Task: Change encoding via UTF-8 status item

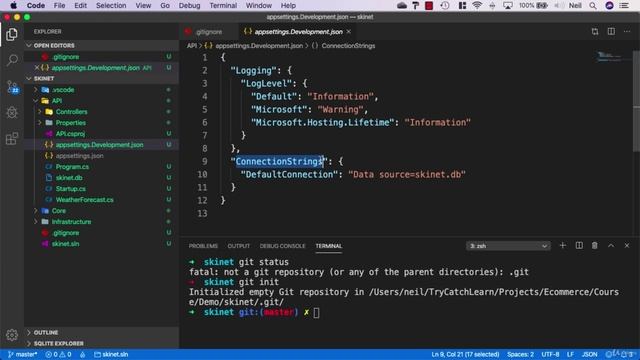Action: click(x=550, y=354)
